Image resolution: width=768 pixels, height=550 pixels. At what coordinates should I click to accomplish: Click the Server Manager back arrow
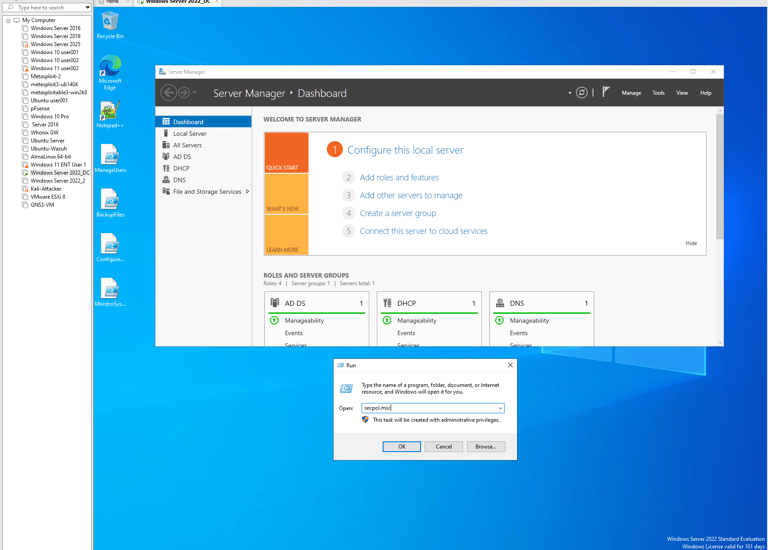point(168,93)
